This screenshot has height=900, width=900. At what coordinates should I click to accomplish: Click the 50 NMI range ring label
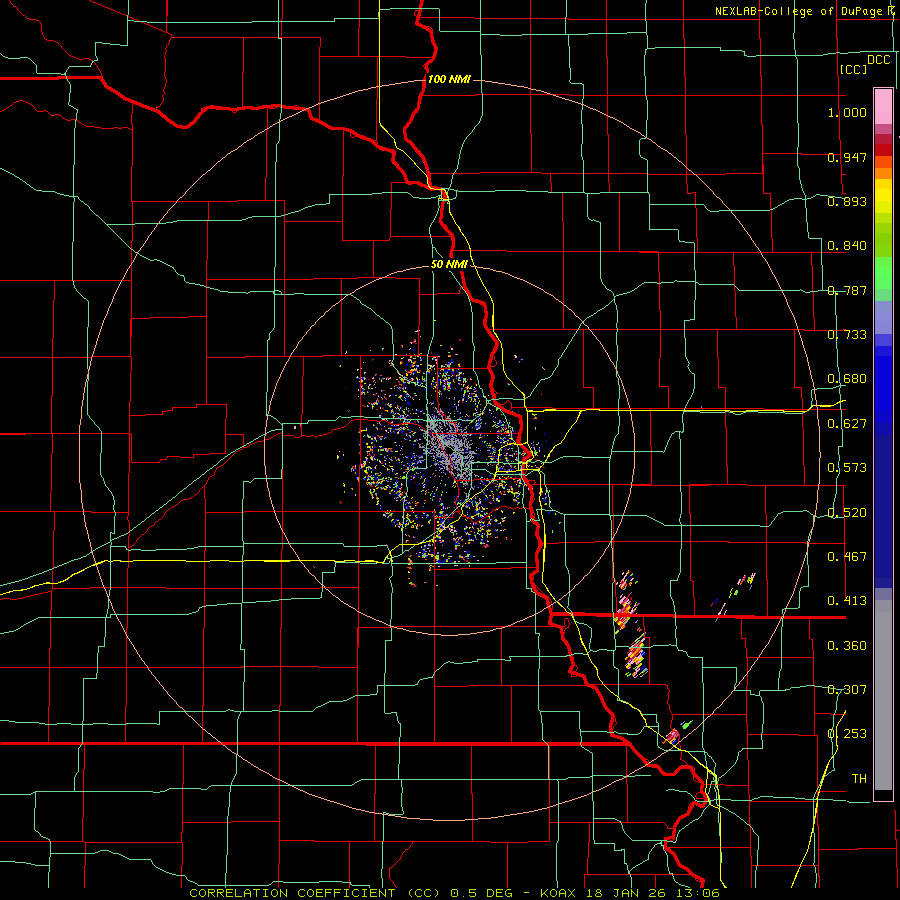449,265
